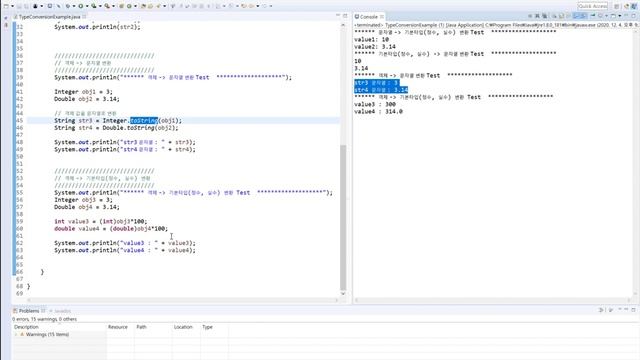Click the Open Perspective icon
640x360 pixels.
click(x=617, y=6)
